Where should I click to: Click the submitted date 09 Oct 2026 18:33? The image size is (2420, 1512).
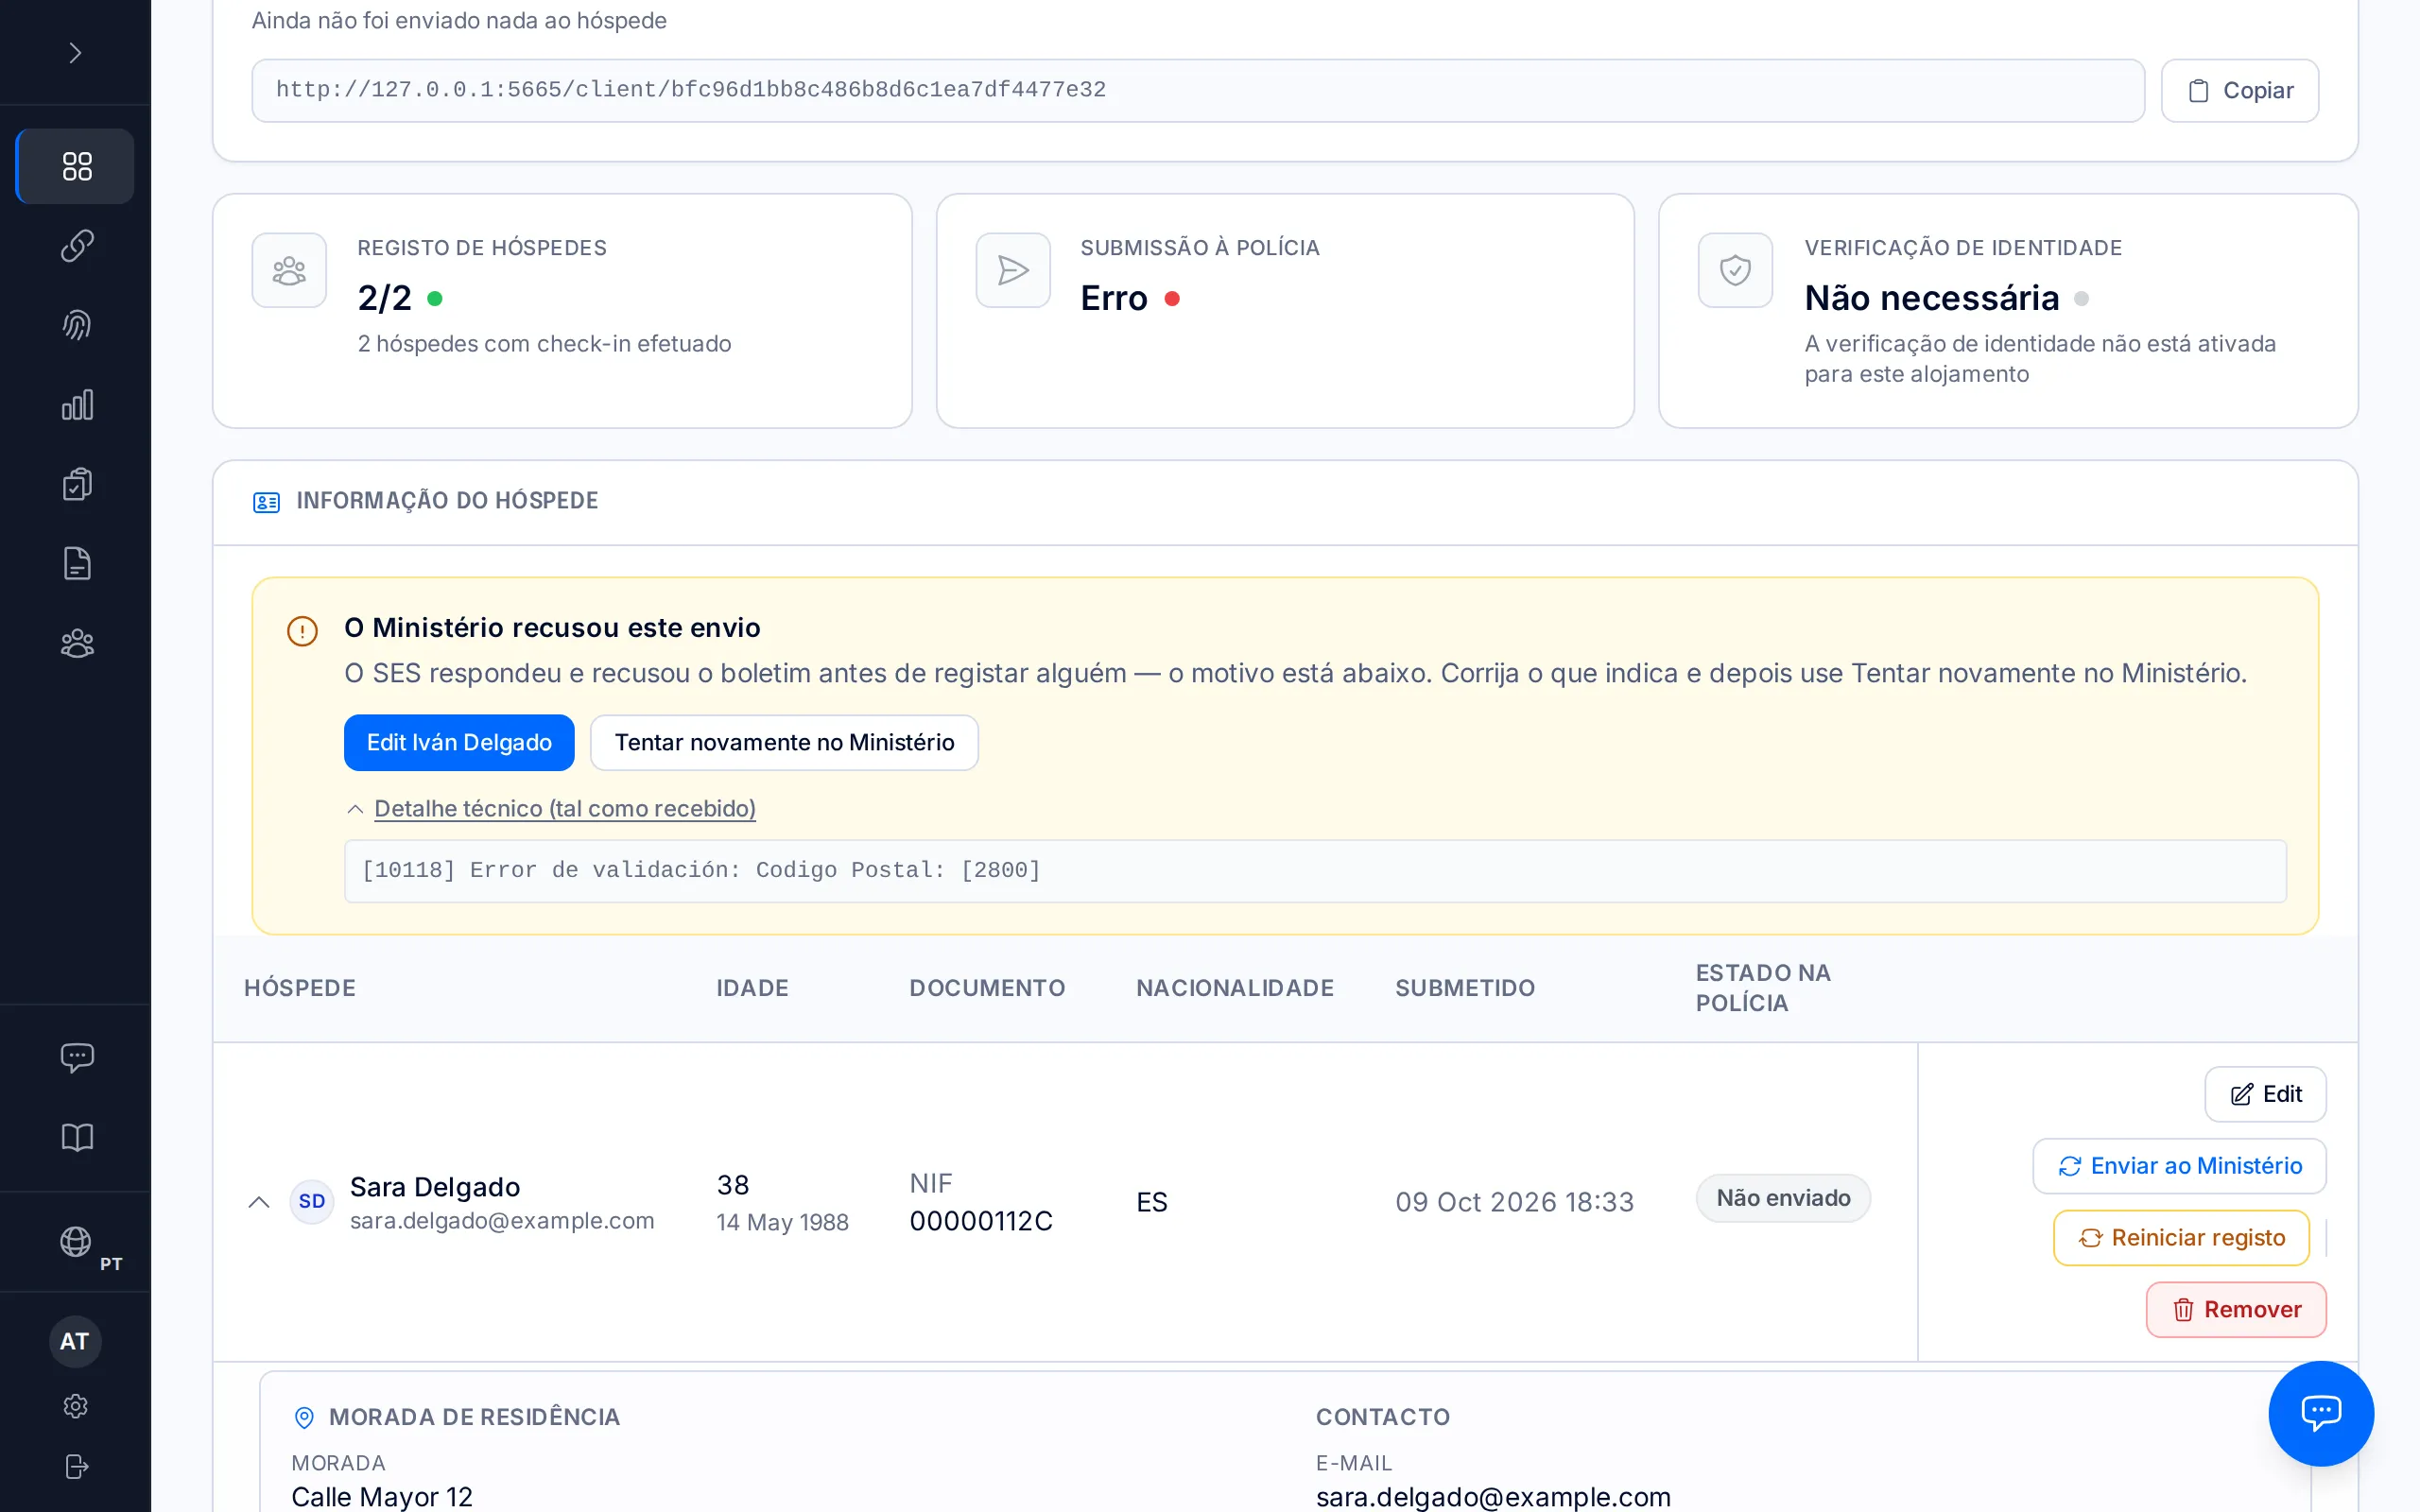tap(1514, 1202)
